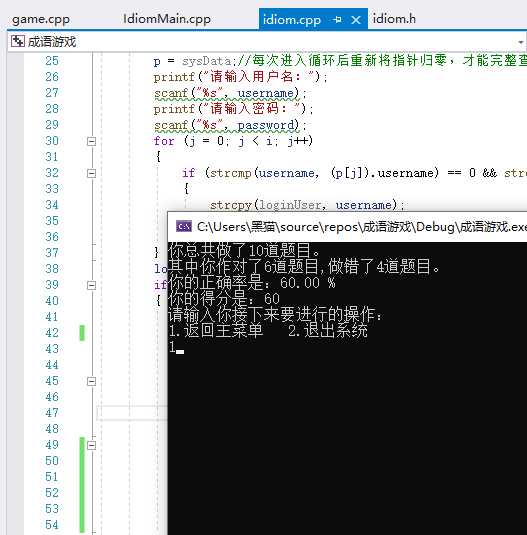Click line number 30 in the gutter
Viewport: 527px width, 535px height.
(x=52, y=141)
